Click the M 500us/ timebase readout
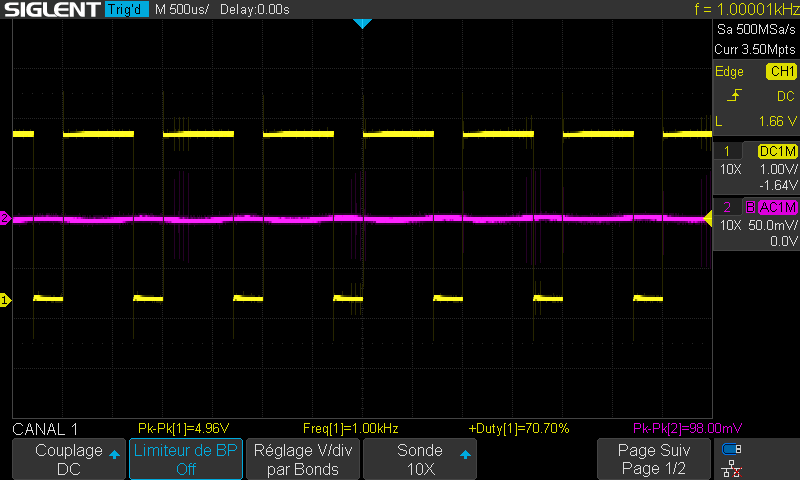Screen dimensions: 800x480 (182, 9)
